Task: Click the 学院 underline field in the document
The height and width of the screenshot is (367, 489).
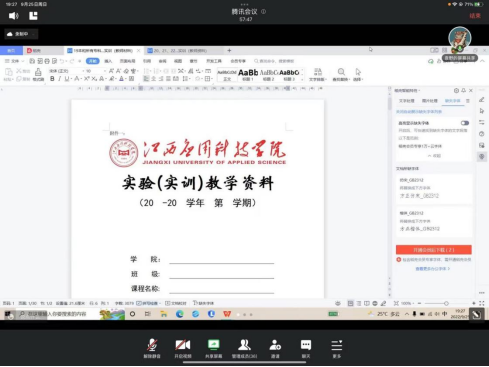Action: click(x=221, y=259)
